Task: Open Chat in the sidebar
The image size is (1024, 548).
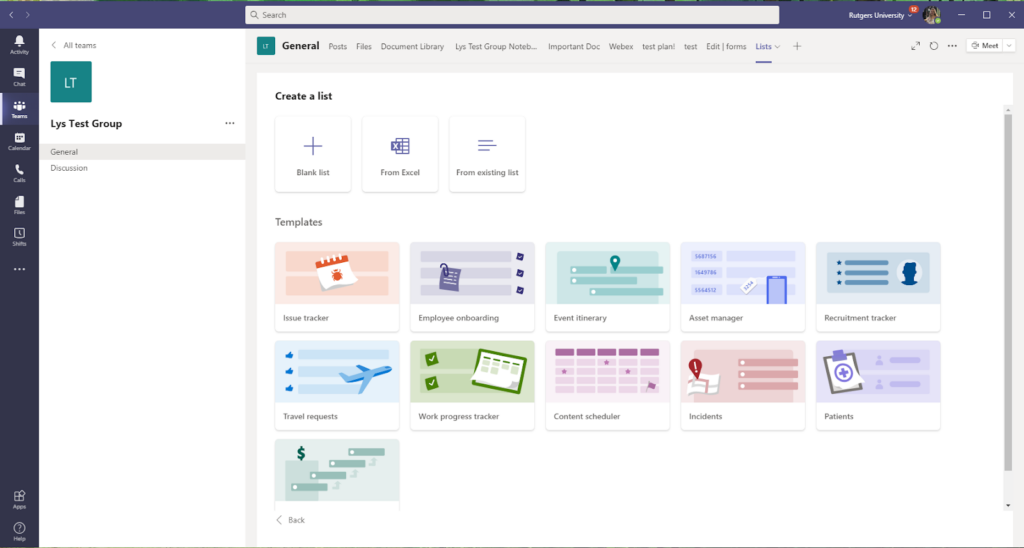Action: tap(19, 76)
